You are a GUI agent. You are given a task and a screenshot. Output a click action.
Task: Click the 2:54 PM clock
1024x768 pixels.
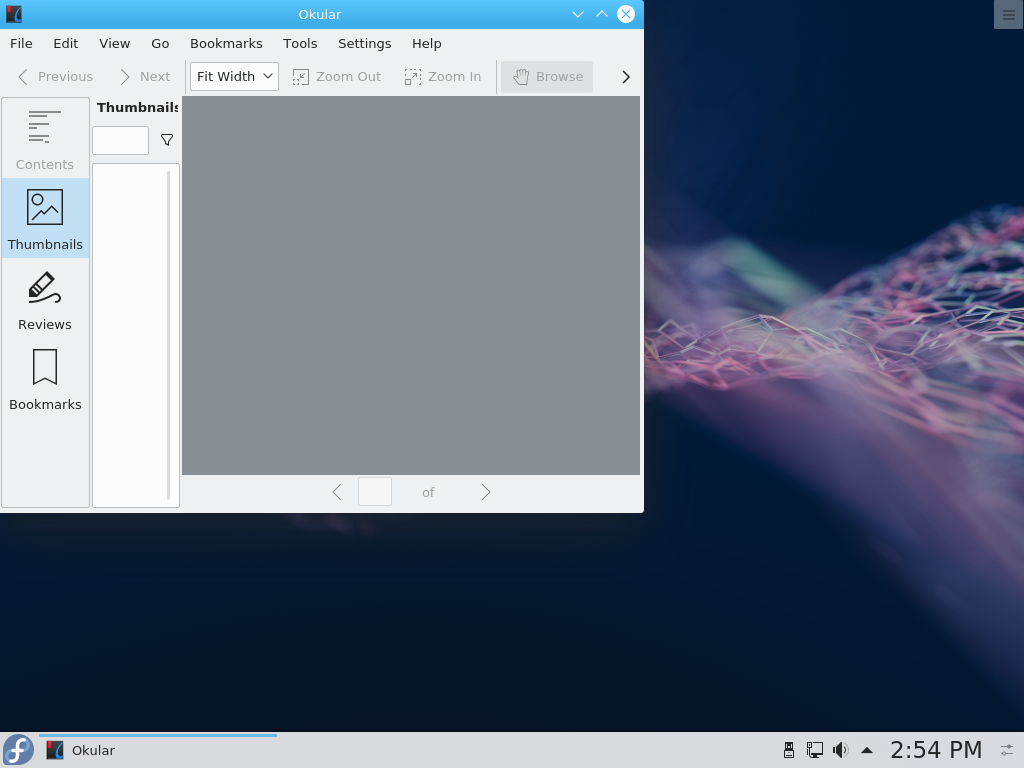tap(936, 750)
